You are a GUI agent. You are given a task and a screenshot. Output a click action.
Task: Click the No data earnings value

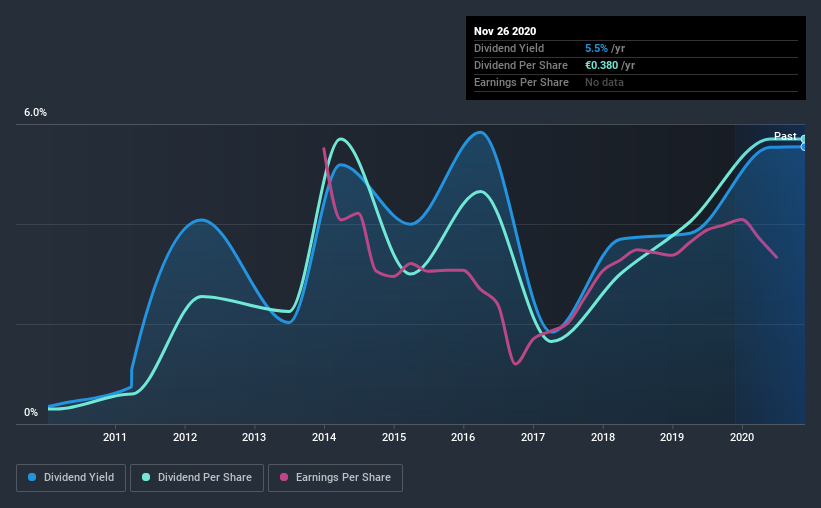click(x=604, y=82)
